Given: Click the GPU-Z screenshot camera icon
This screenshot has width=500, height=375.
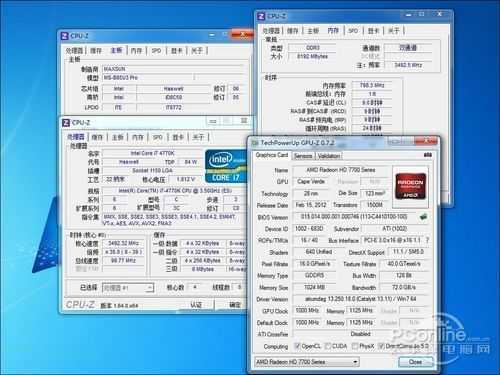Looking at the screenshot, I should coord(428,155).
